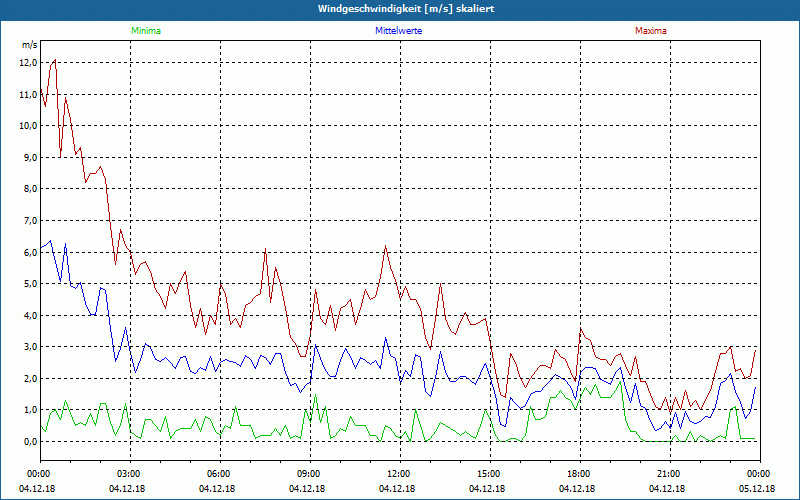The image size is (800, 500).
Task: Click the 10,0 y-axis value
Action: 29,126
